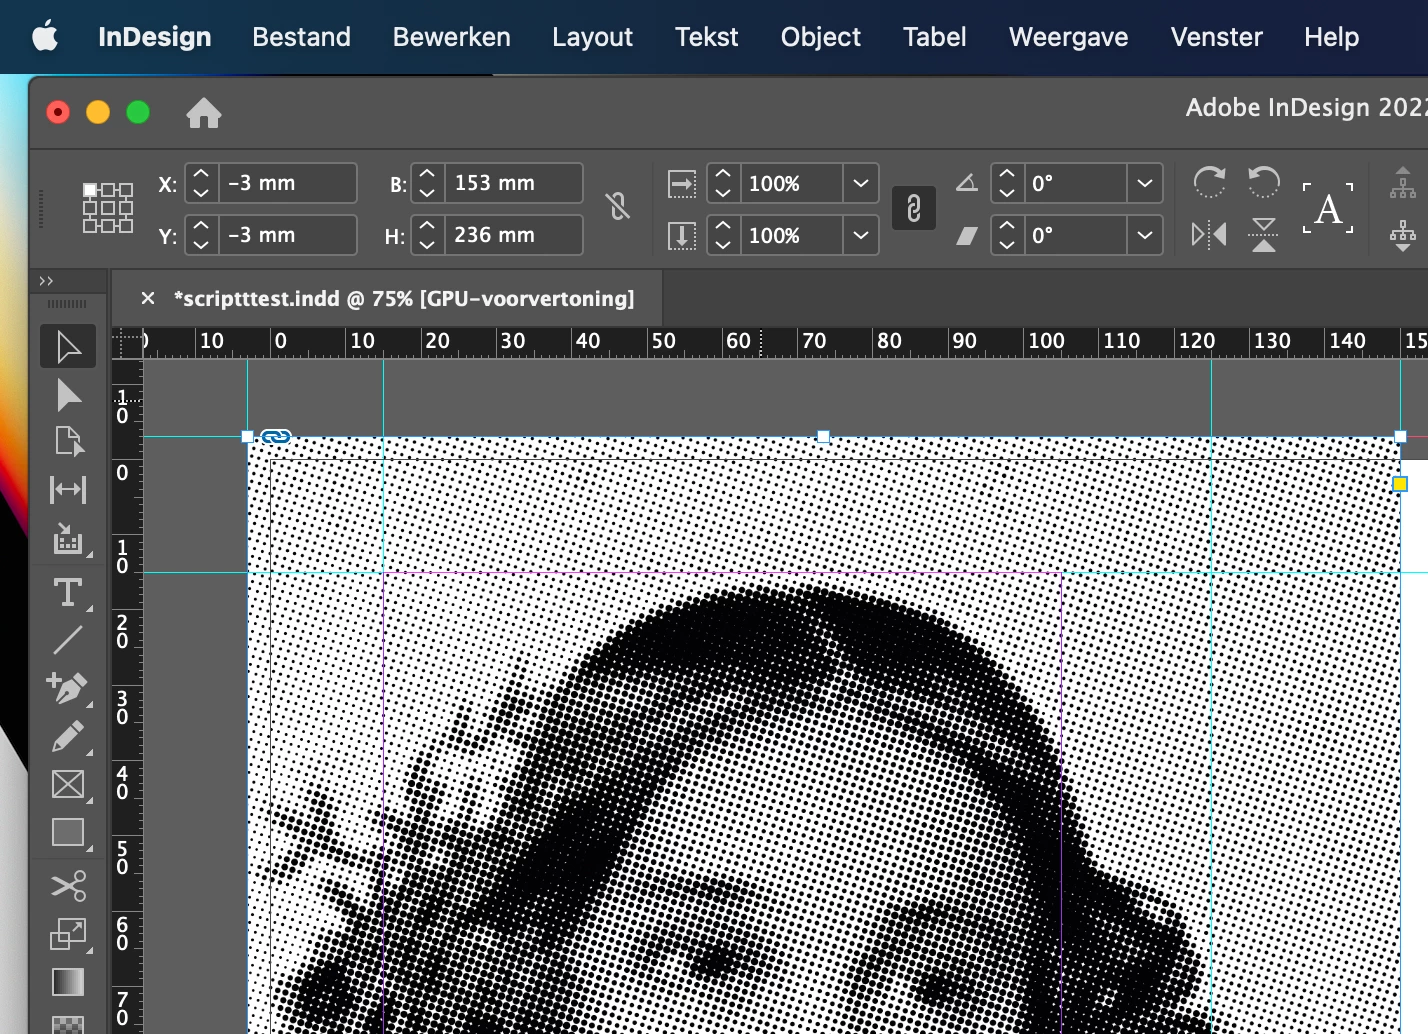1428x1034 pixels.
Task: Click the reference point locator grid
Action: click(x=108, y=208)
